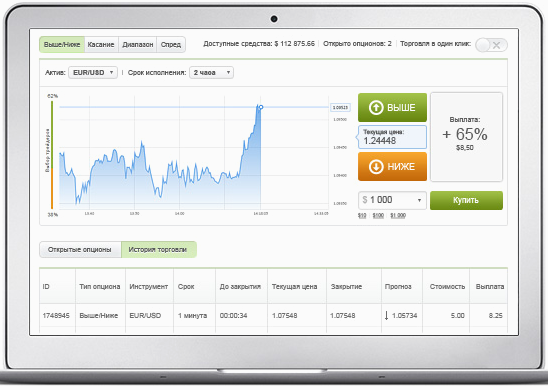
Task: Choose the $10 quick amount link
Action: pyautogui.click(x=362, y=216)
